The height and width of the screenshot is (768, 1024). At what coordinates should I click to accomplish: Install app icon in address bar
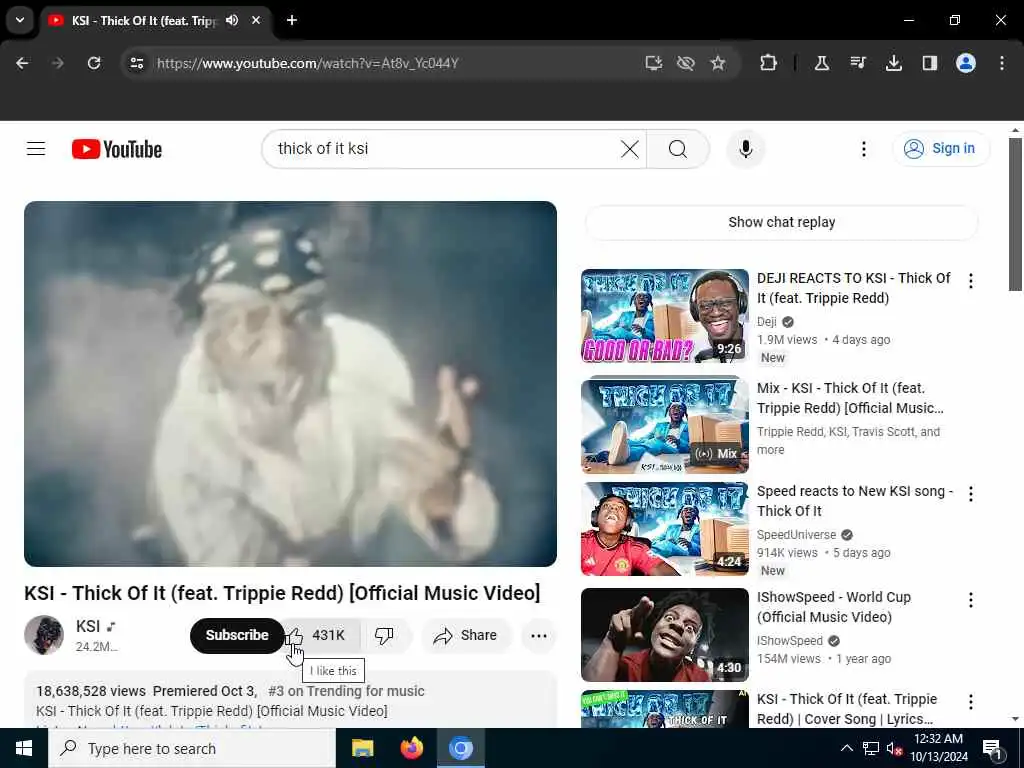654,63
